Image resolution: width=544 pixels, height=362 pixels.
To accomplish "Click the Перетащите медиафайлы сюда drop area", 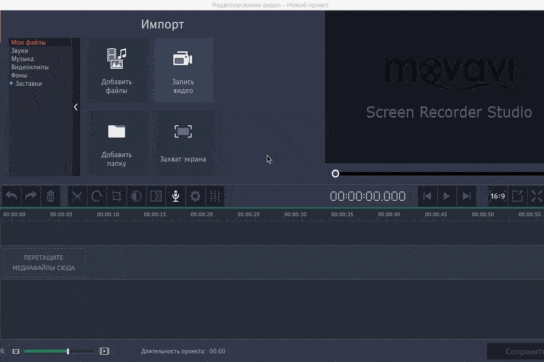I will click(x=44, y=263).
